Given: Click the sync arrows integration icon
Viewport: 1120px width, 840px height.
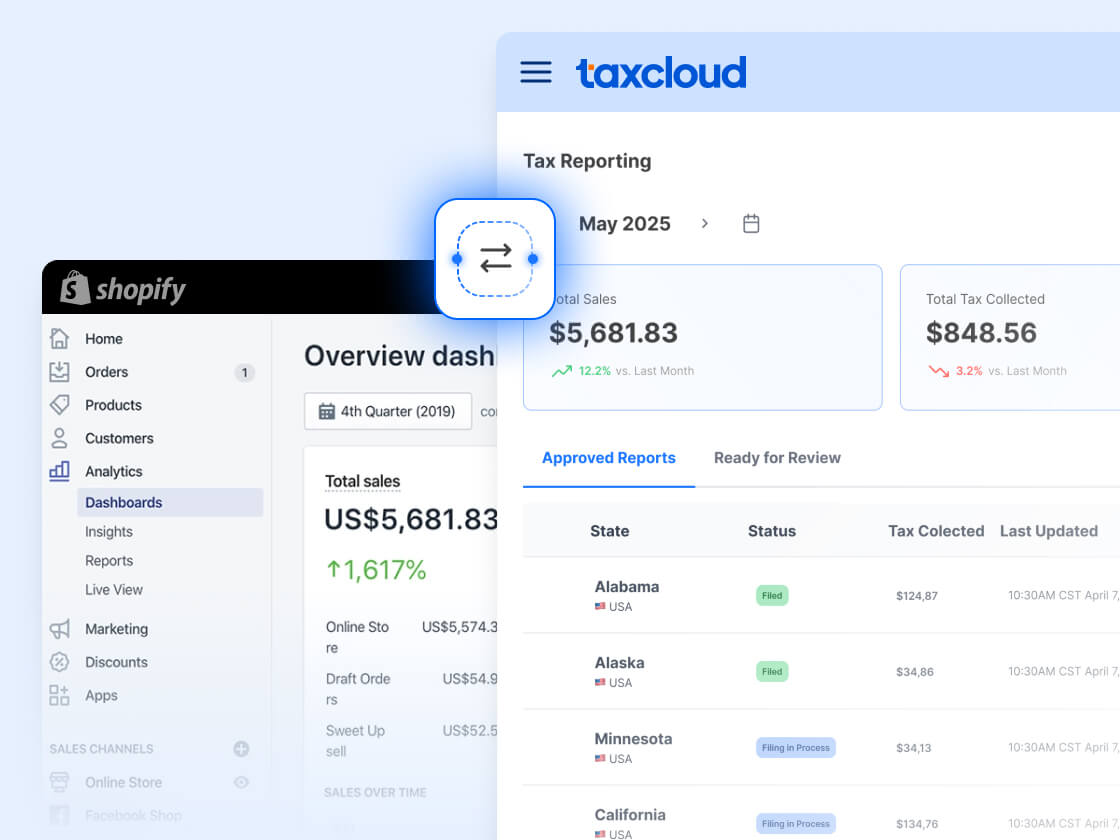Looking at the screenshot, I should [495, 259].
